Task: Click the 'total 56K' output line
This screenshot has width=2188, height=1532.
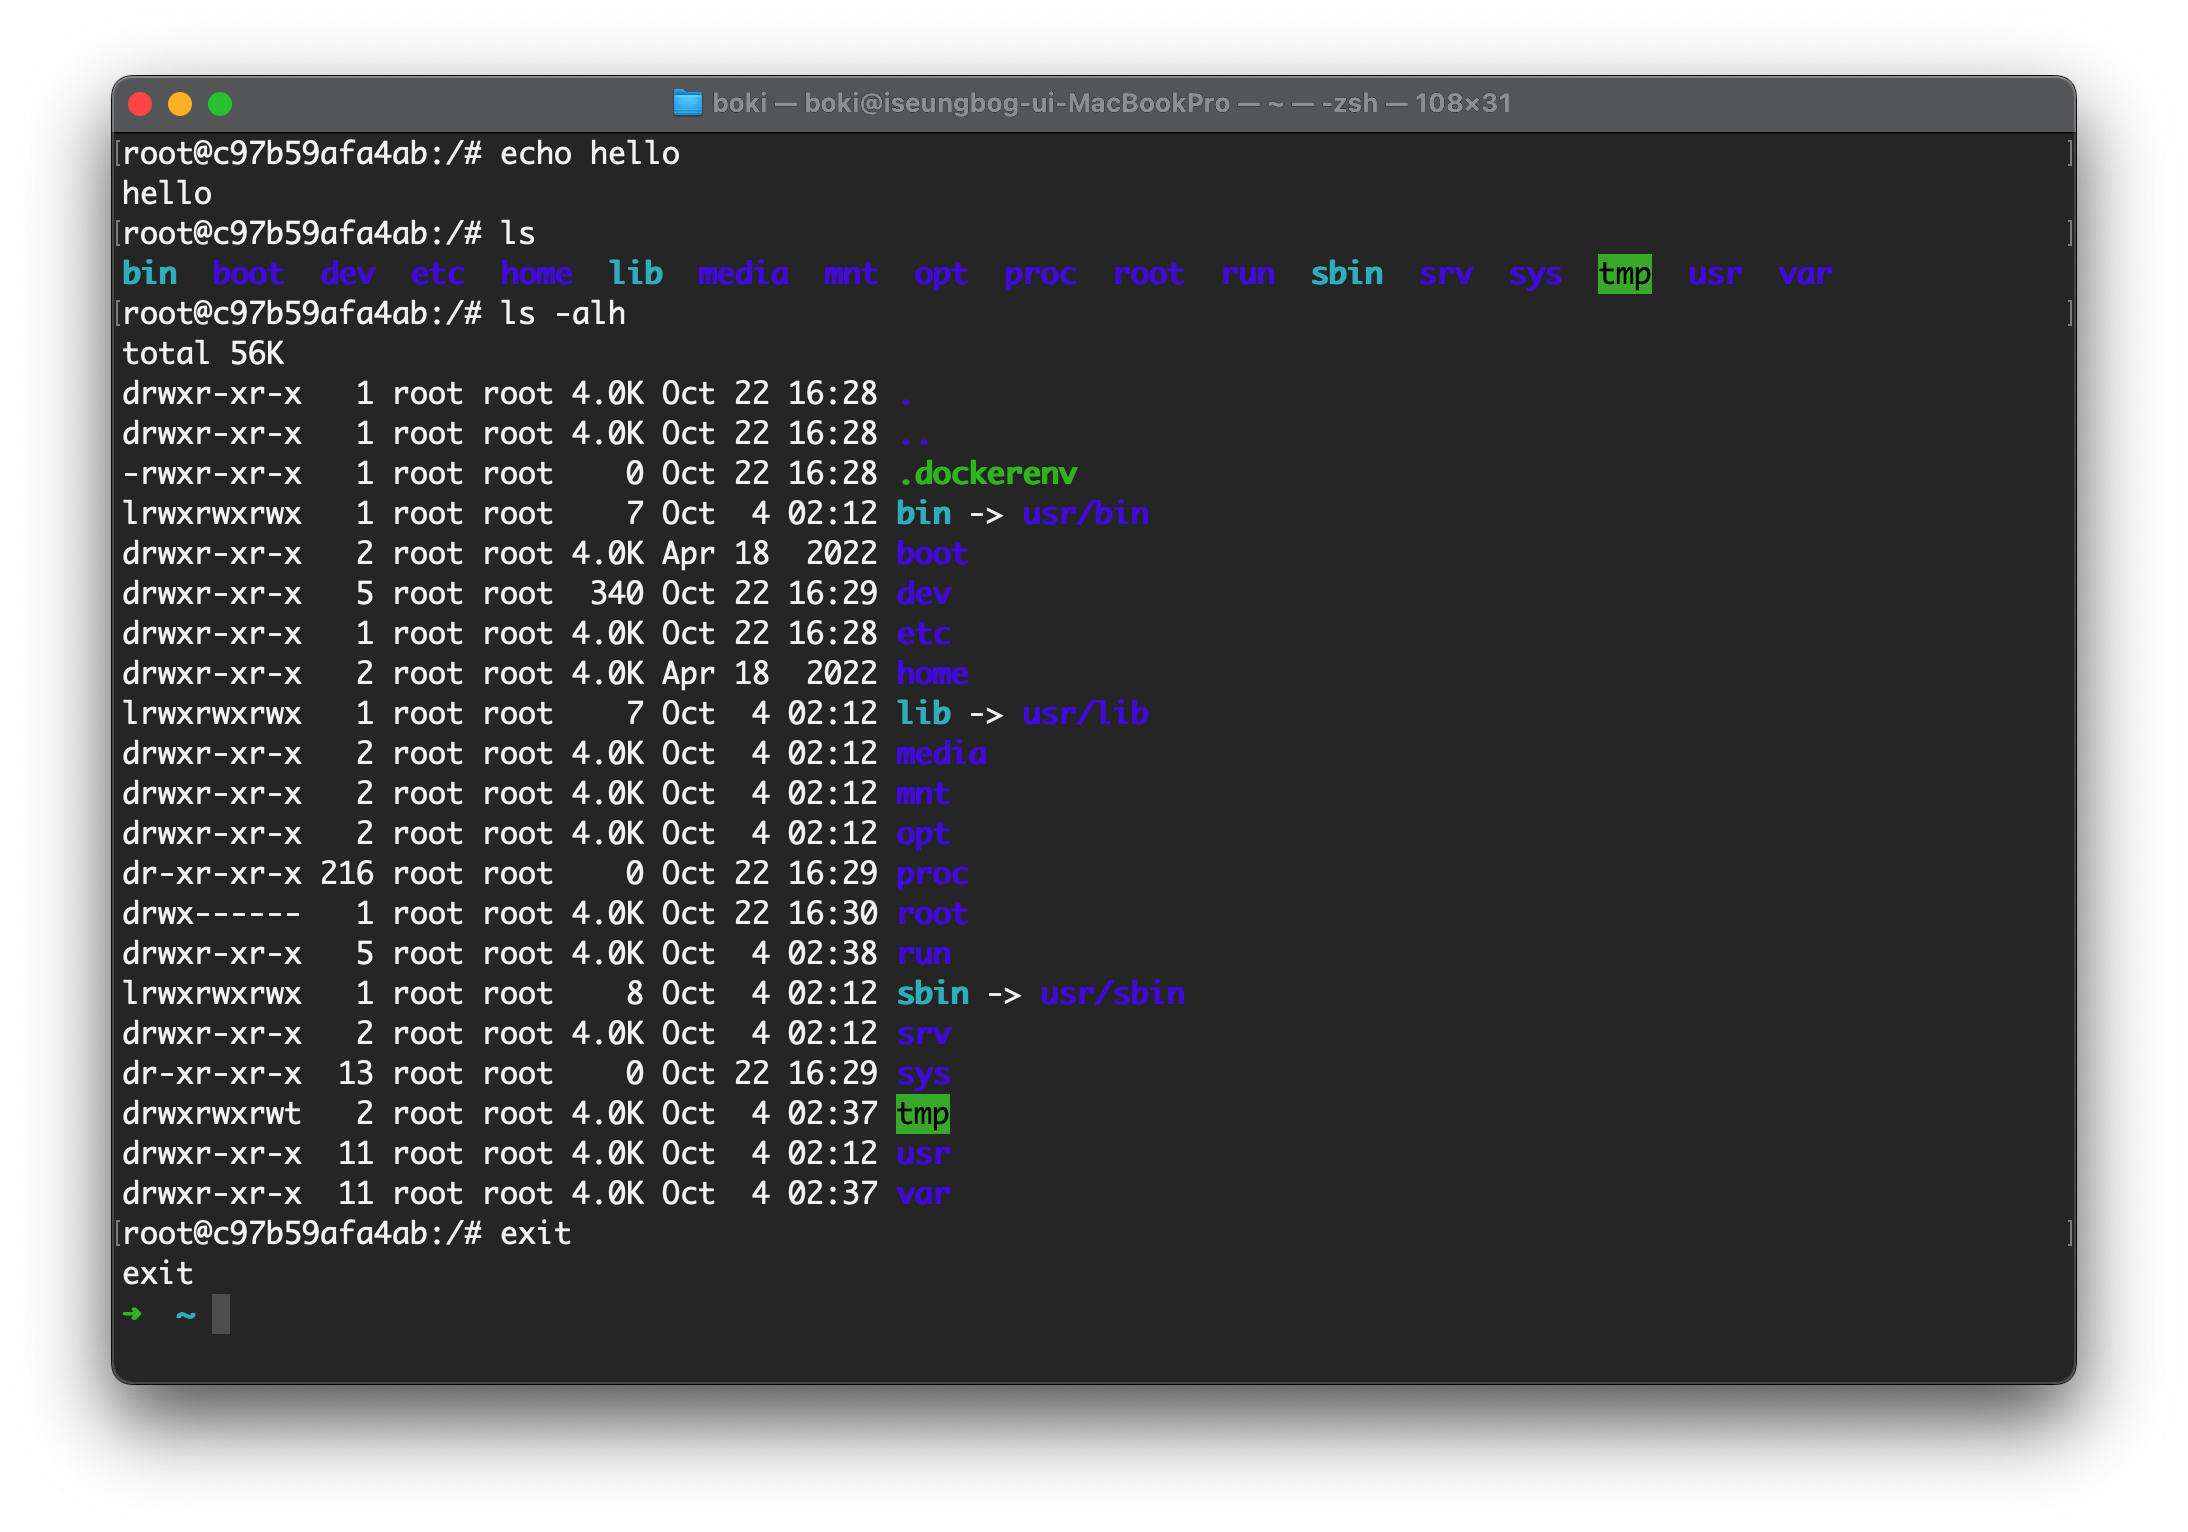Action: click(203, 354)
